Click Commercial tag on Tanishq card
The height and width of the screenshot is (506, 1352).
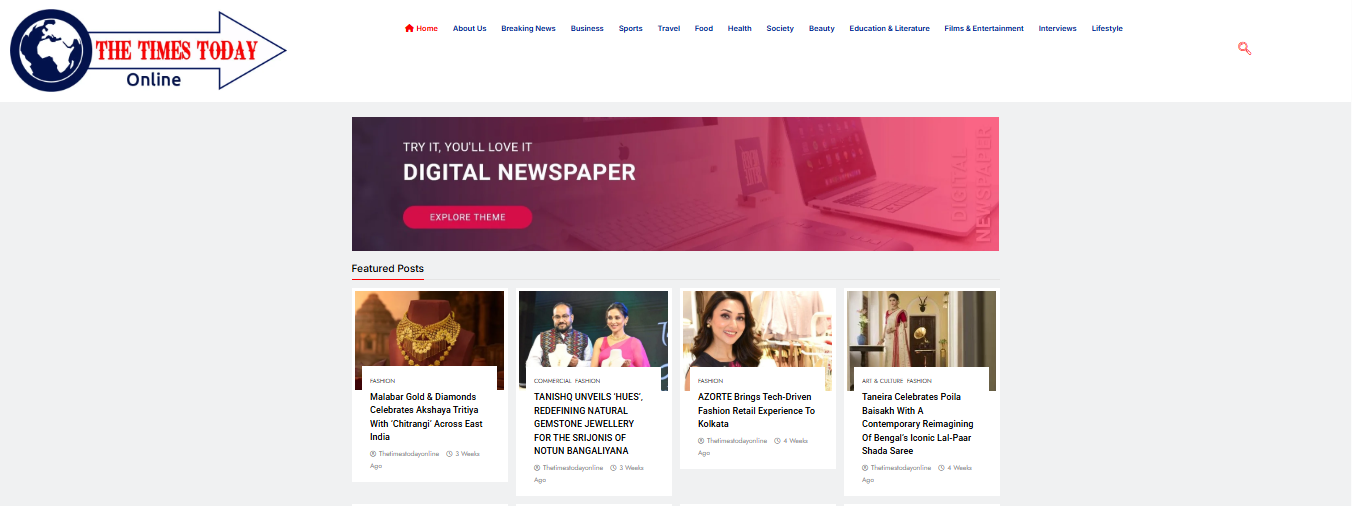552,381
